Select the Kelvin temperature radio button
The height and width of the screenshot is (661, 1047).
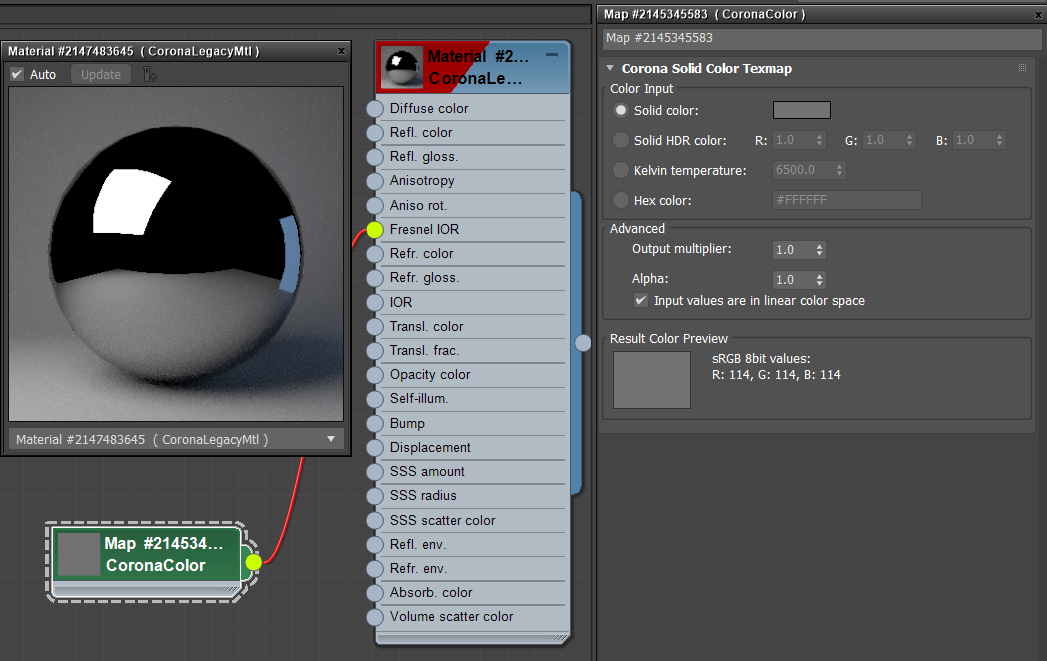621,170
